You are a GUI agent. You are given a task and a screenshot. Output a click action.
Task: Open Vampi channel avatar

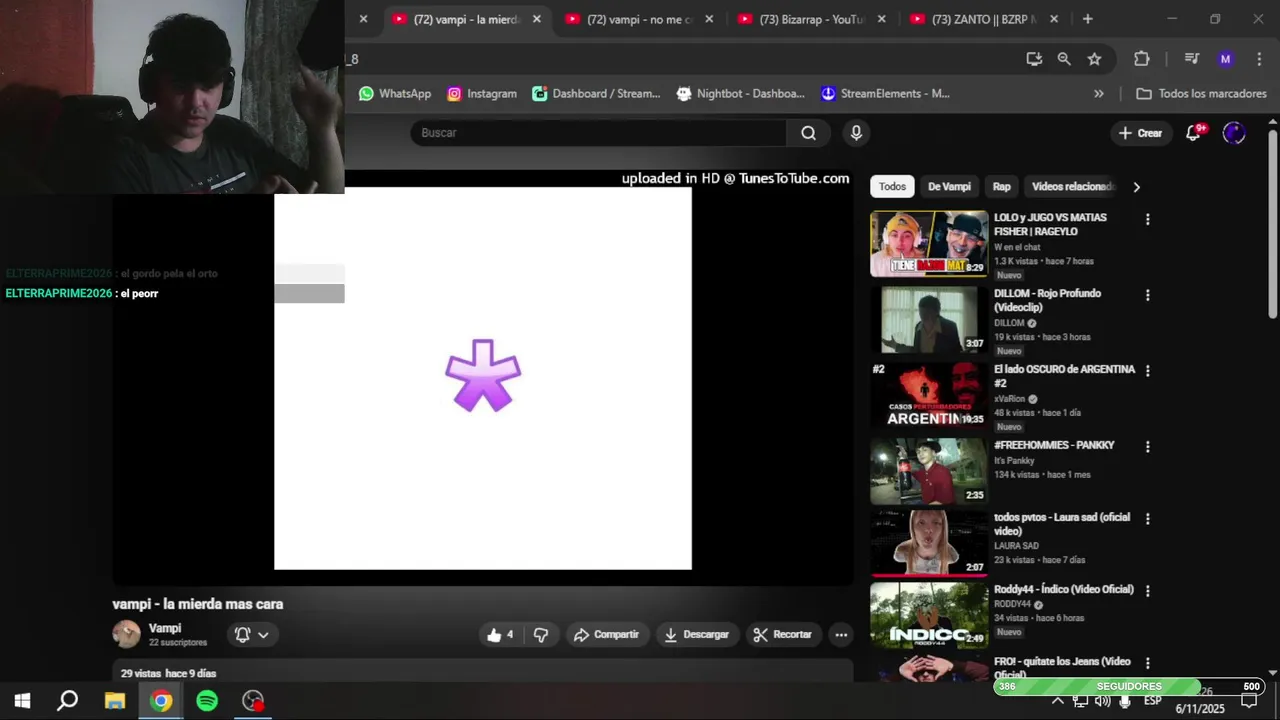127,634
